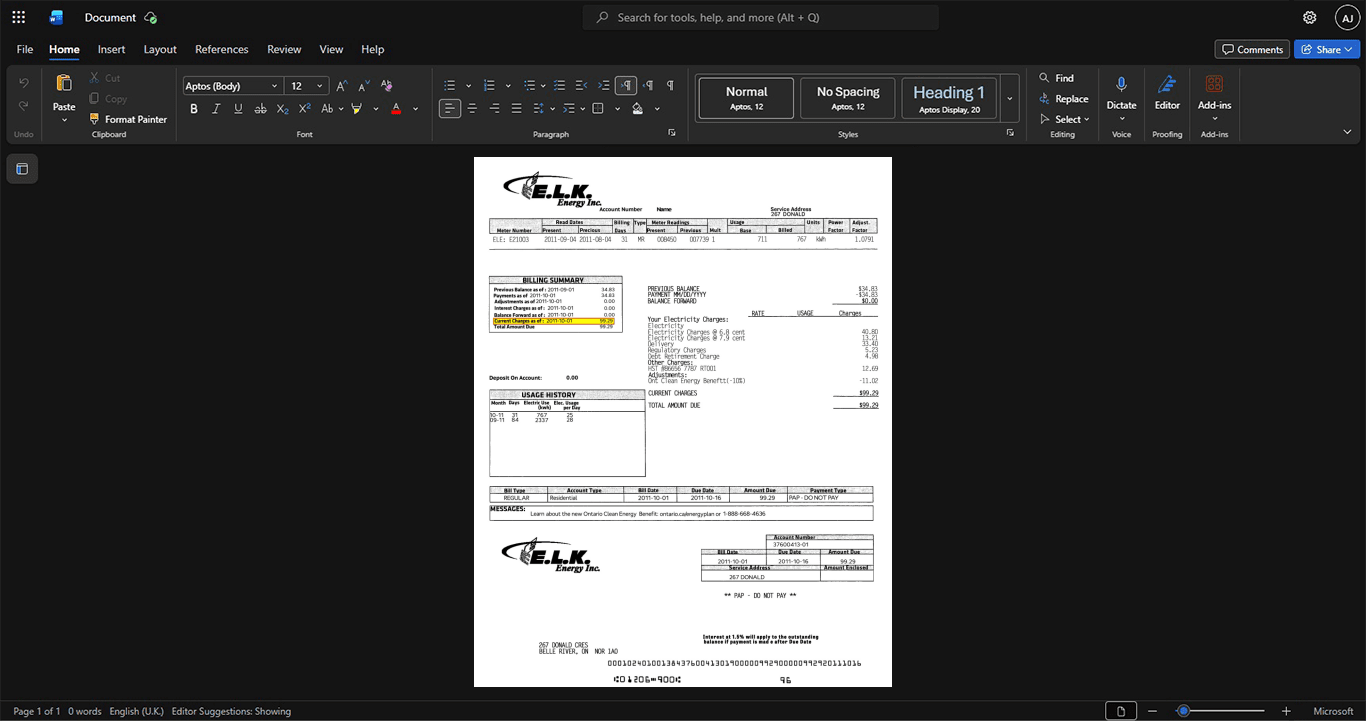
Task: Toggle Strikethrough formatting
Action: (x=260, y=108)
